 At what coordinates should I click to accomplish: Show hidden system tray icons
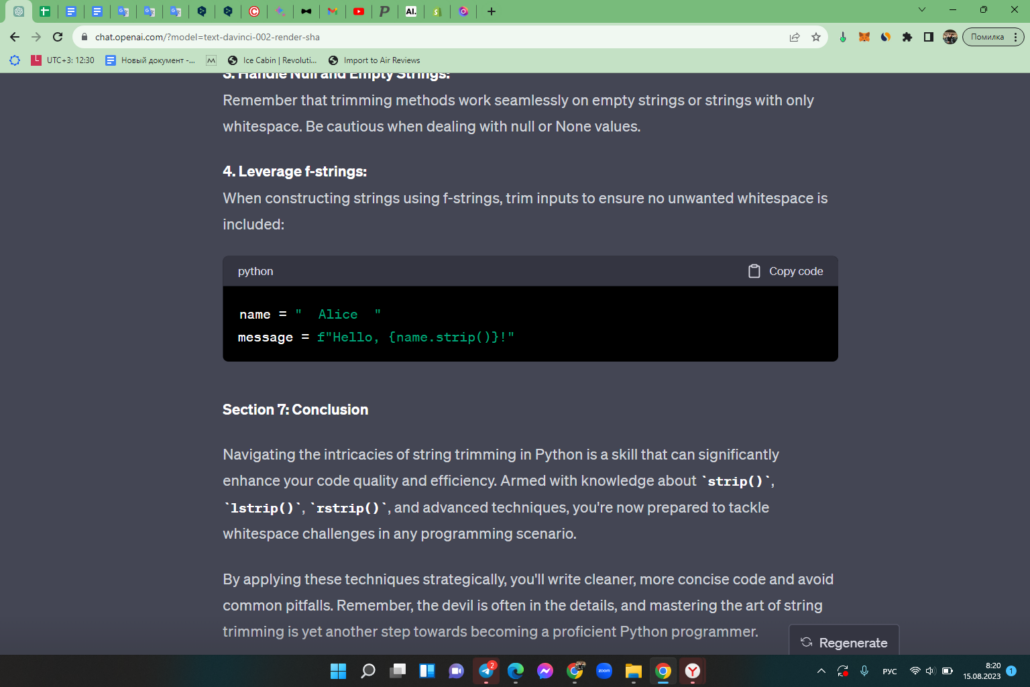[821, 671]
